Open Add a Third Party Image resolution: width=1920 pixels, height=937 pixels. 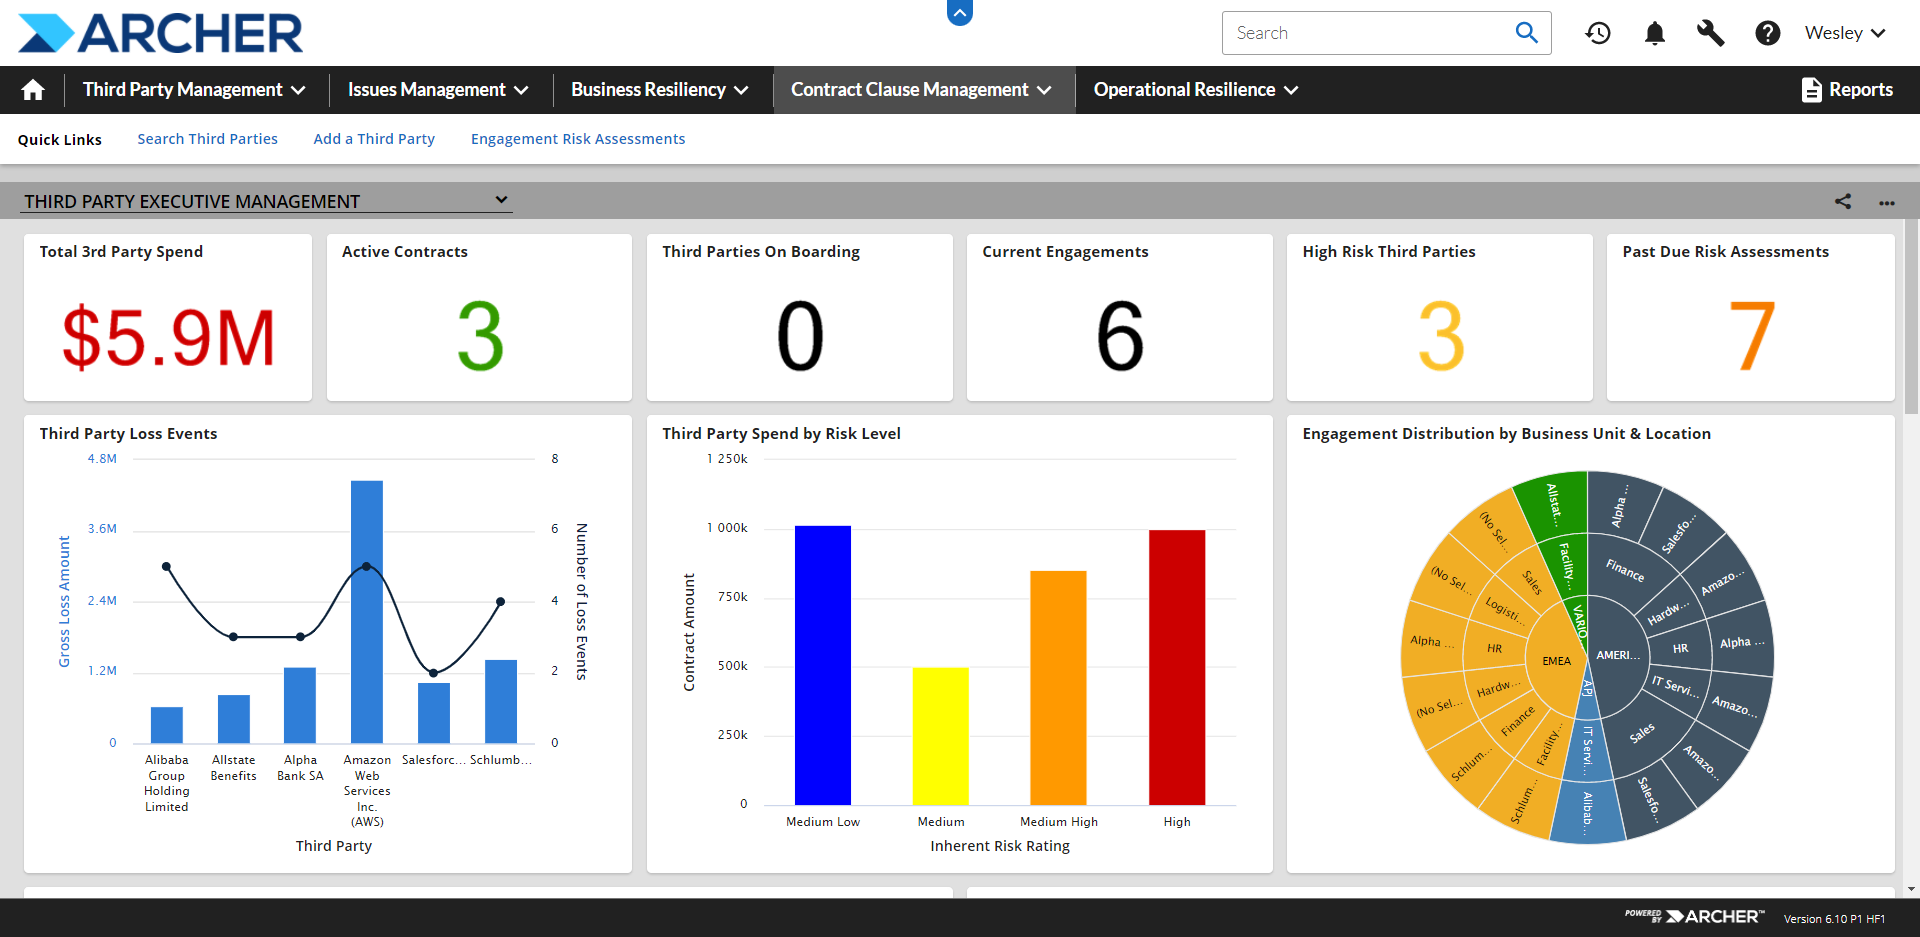click(373, 139)
